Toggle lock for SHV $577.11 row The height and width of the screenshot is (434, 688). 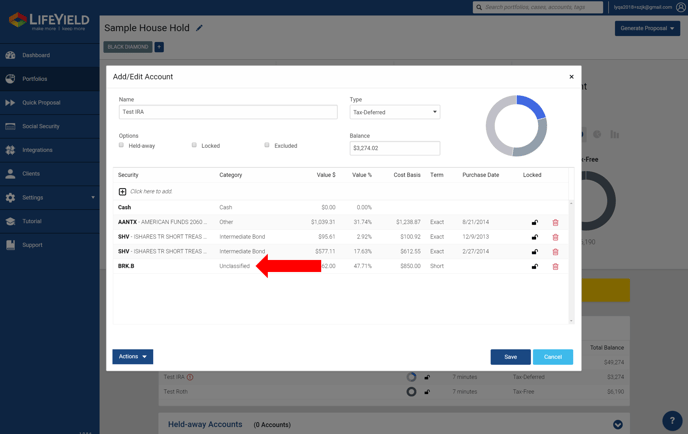pos(534,252)
